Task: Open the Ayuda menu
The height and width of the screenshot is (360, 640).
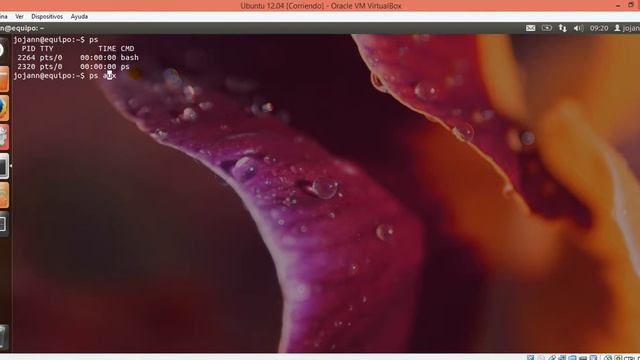Action: point(79,17)
